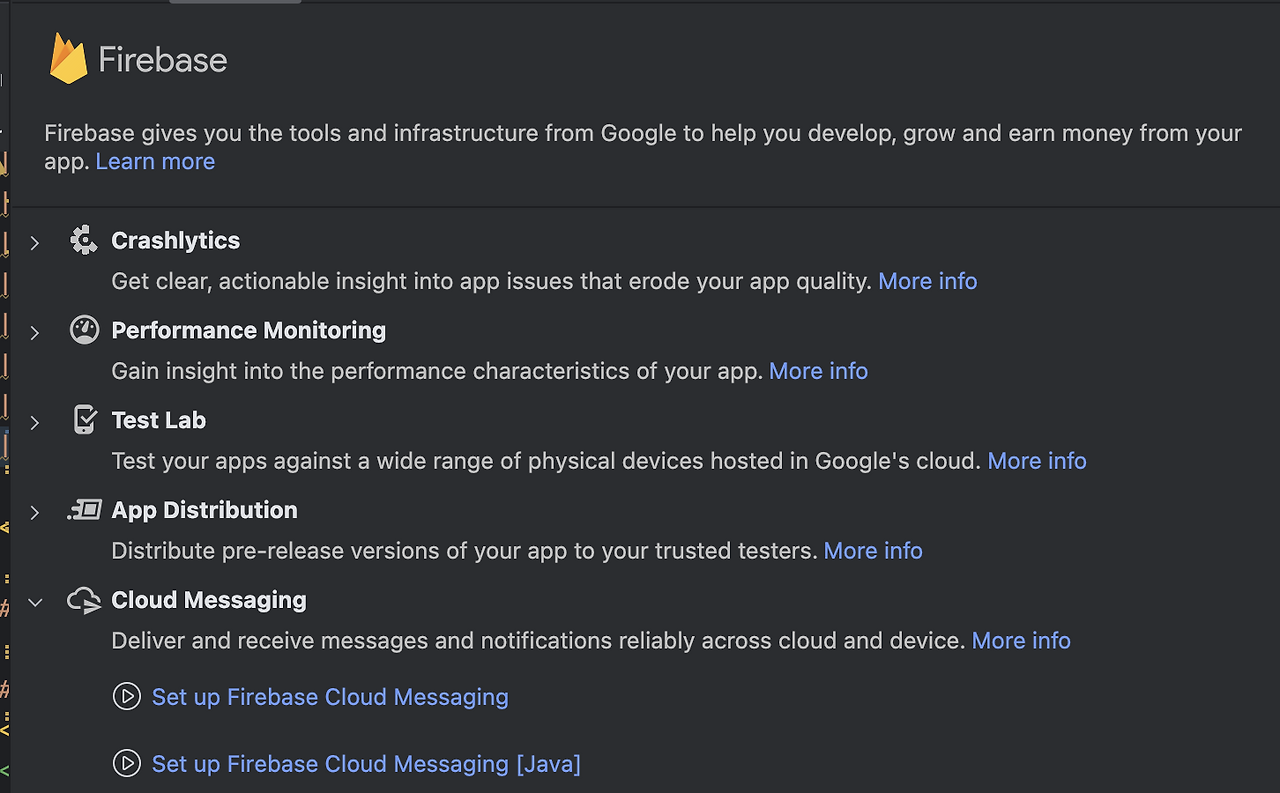Click the Crashlytics description starting 'Get clear, actionable insight'

491,282
